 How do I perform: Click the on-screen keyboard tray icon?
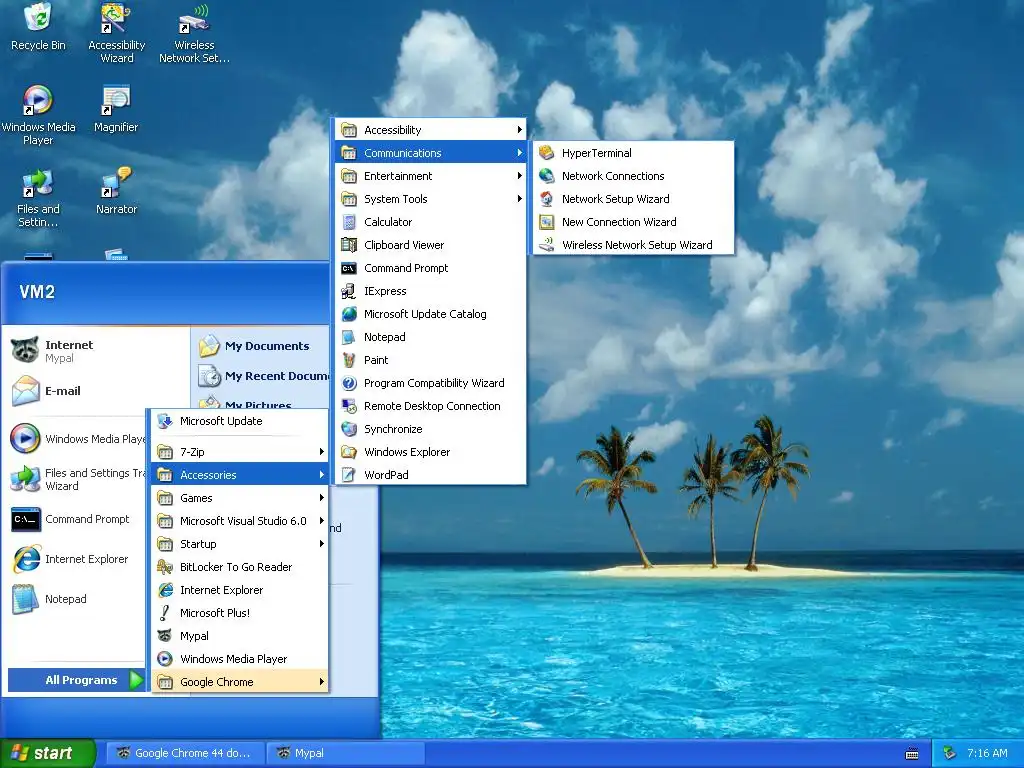(x=912, y=754)
